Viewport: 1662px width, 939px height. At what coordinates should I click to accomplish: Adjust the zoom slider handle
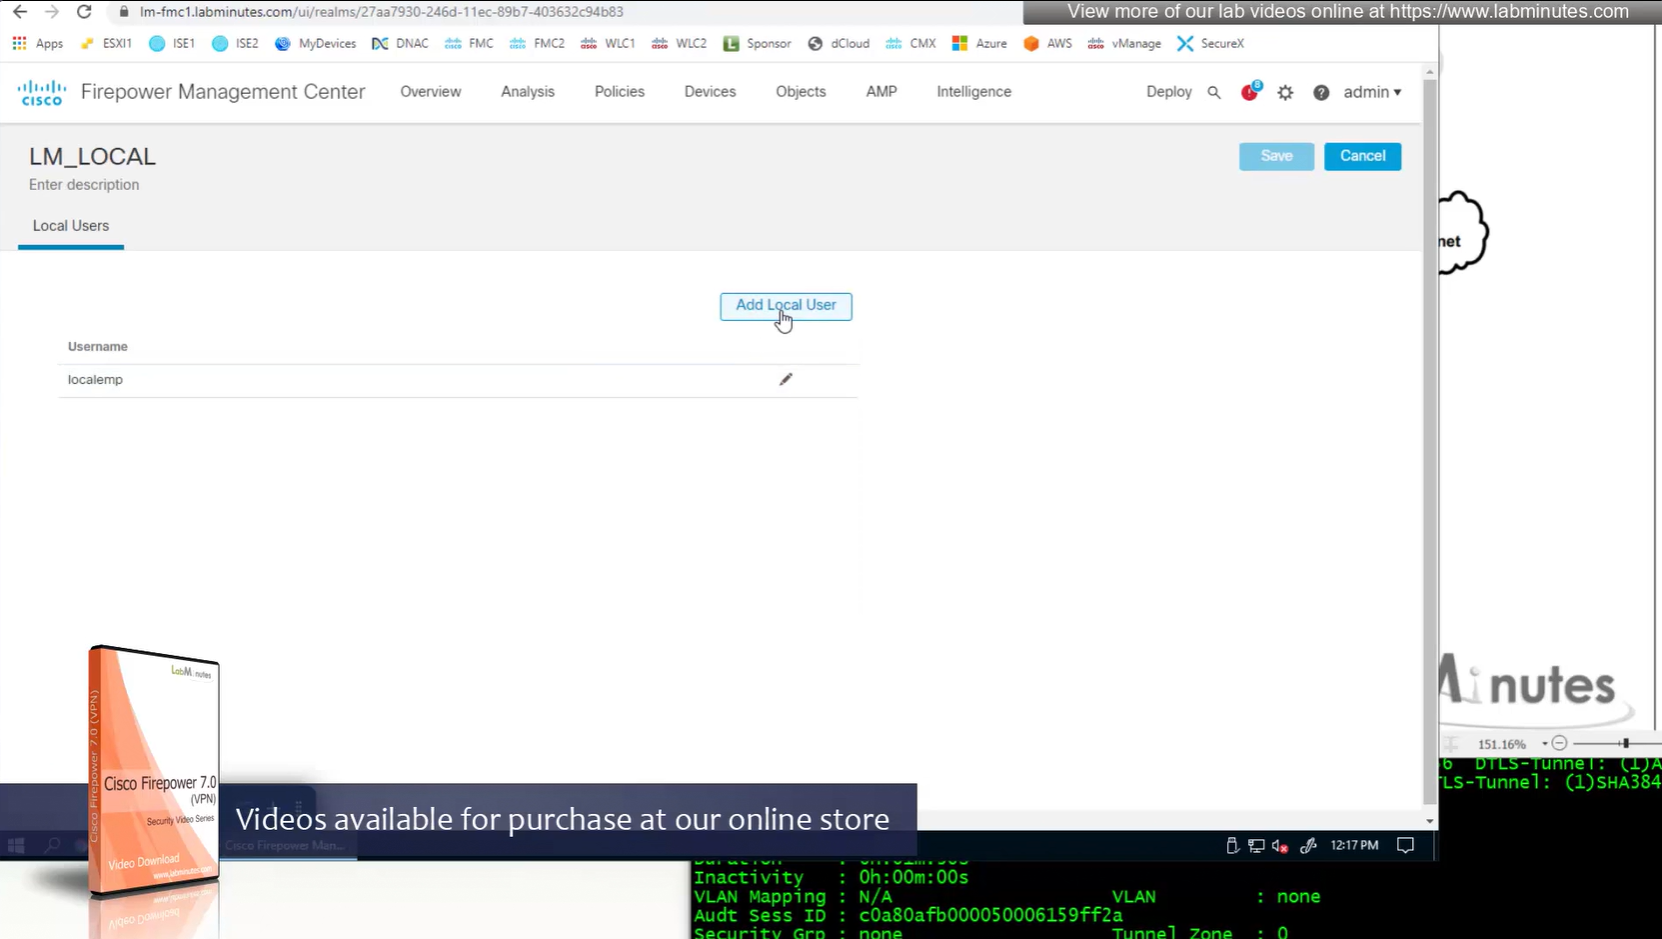pos(1625,743)
